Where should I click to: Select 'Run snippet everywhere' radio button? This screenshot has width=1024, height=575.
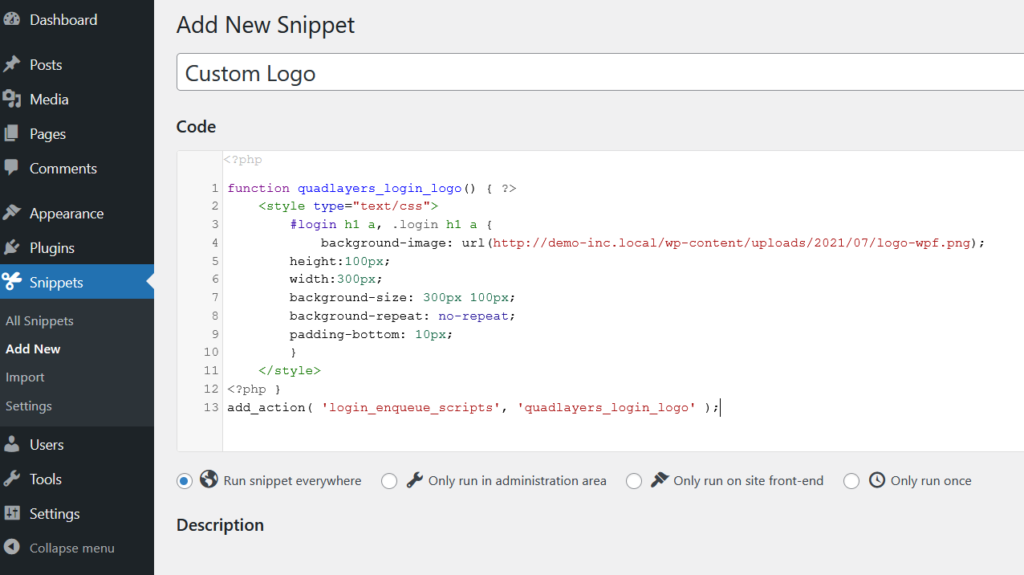tap(184, 481)
